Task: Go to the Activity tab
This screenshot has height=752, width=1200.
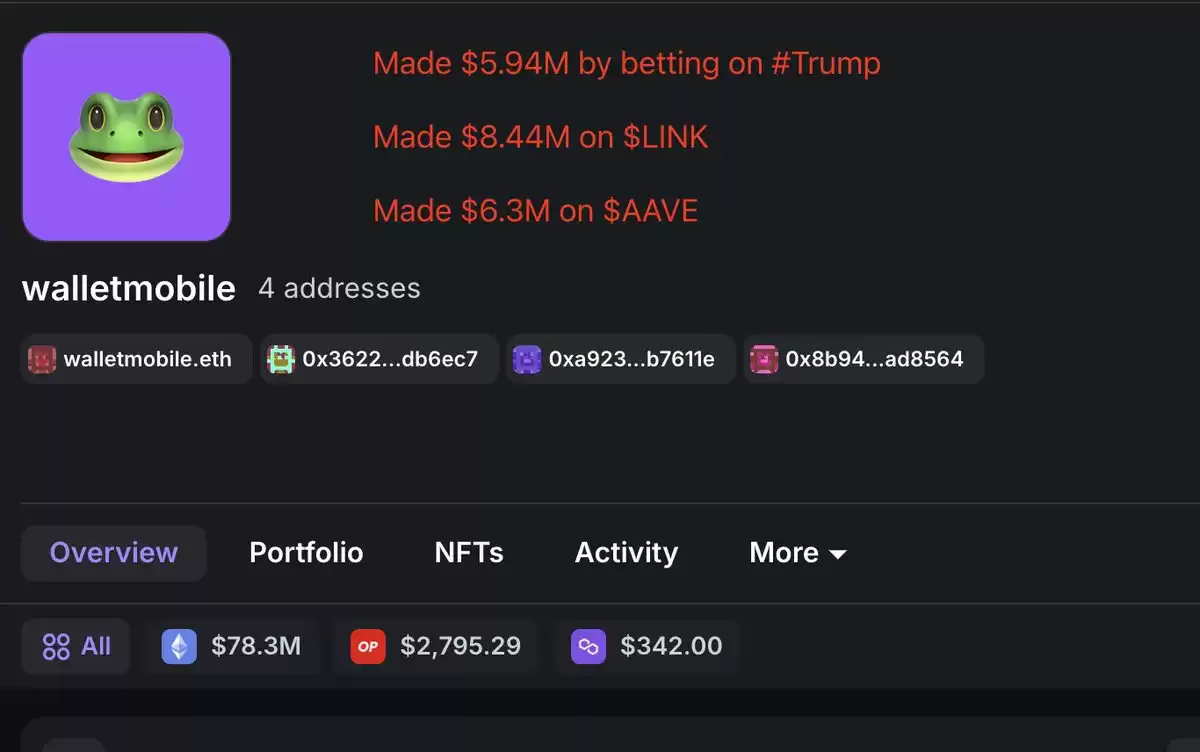Action: (626, 553)
